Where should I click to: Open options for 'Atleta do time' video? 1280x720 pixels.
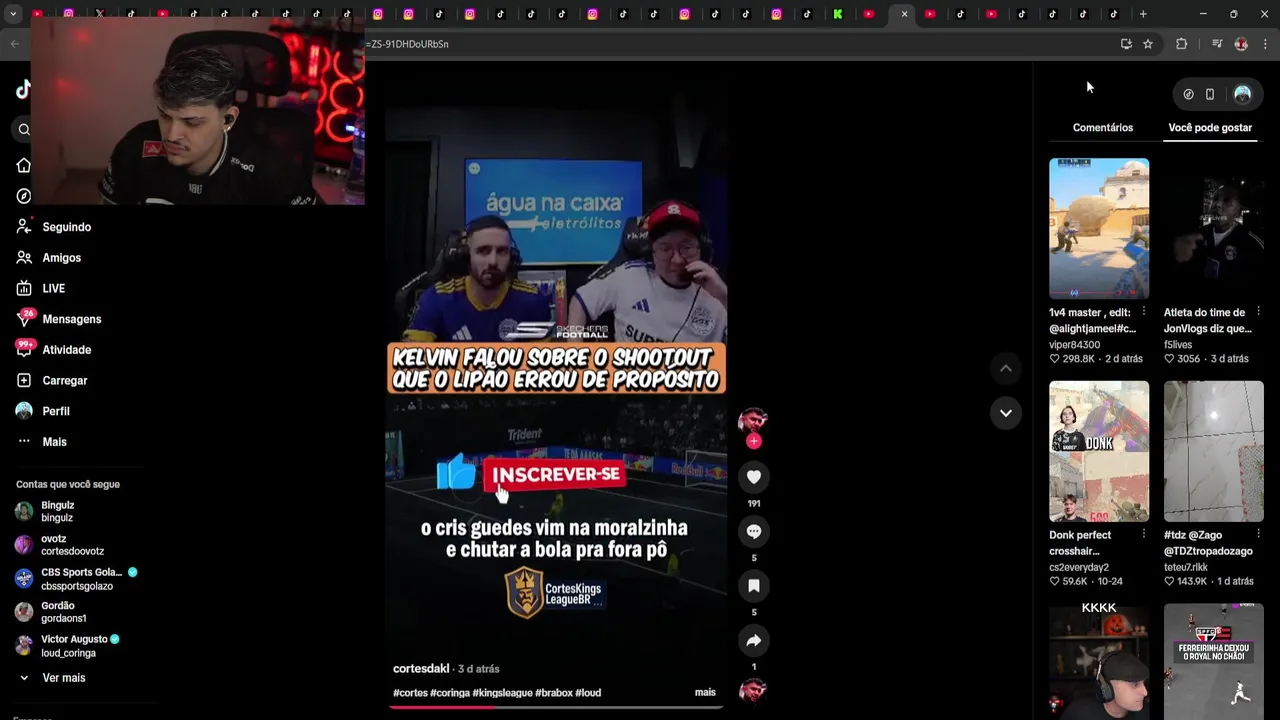(1258, 312)
